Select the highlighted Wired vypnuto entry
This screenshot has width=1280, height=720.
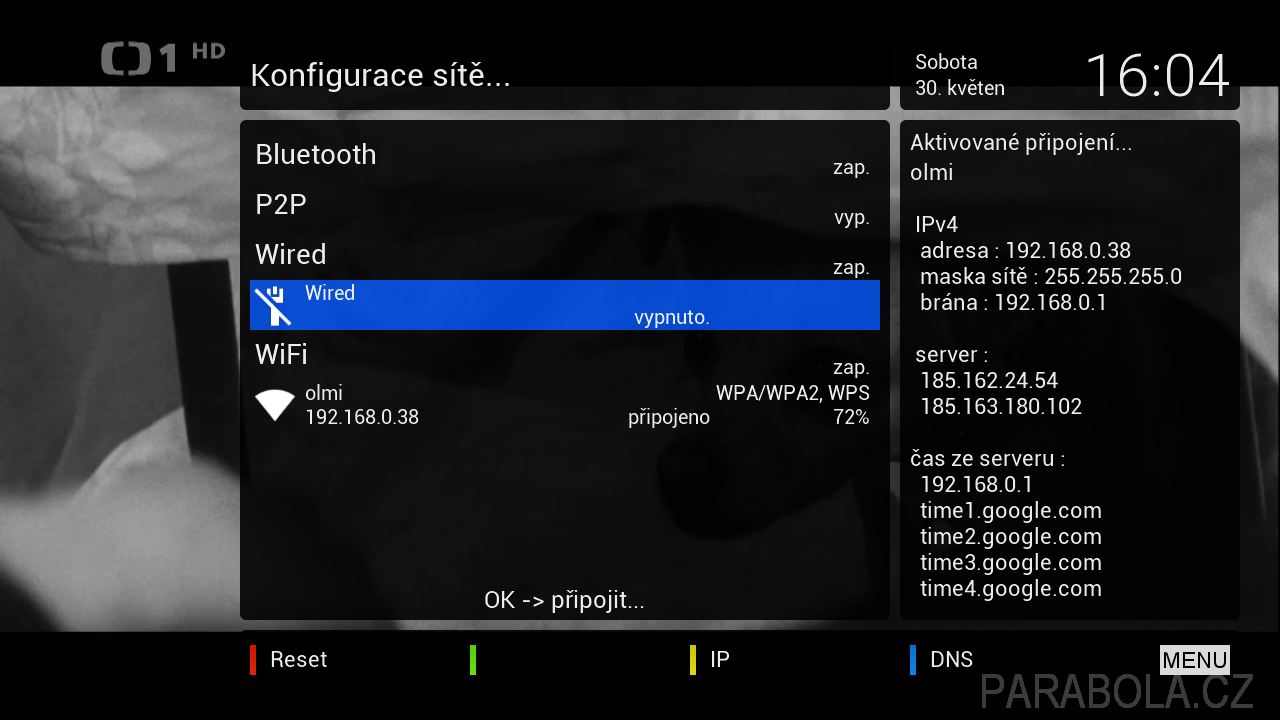click(565, 305)
